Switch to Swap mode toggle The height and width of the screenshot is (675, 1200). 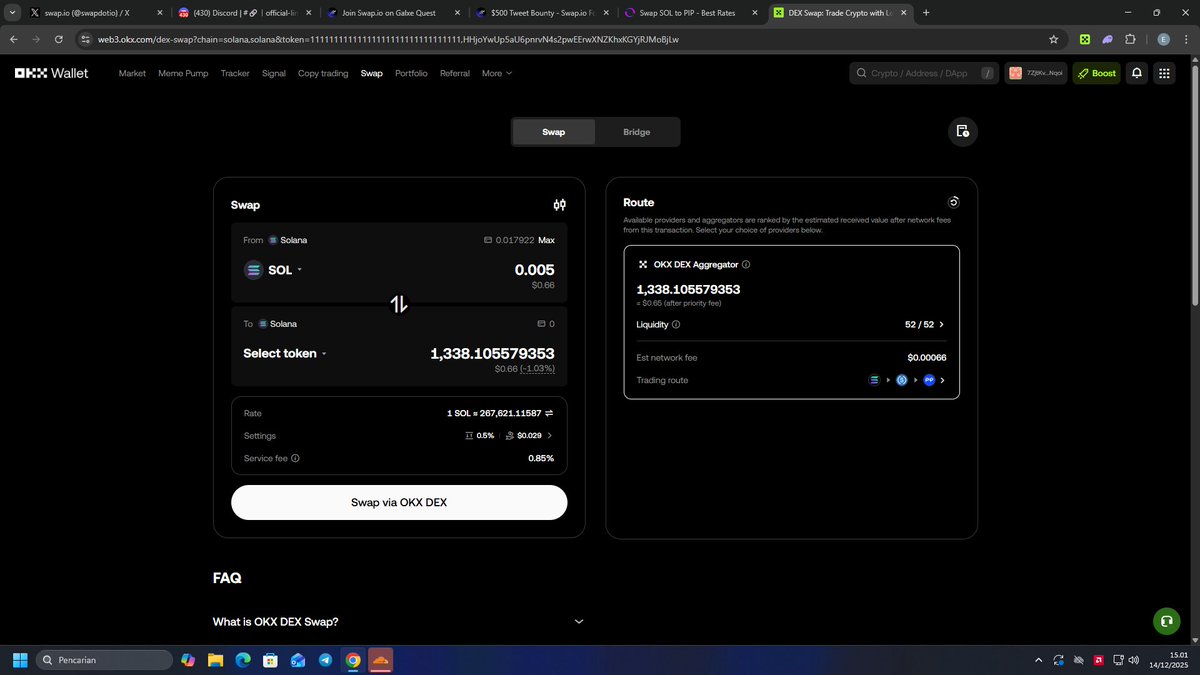click(x=553, y=132)
